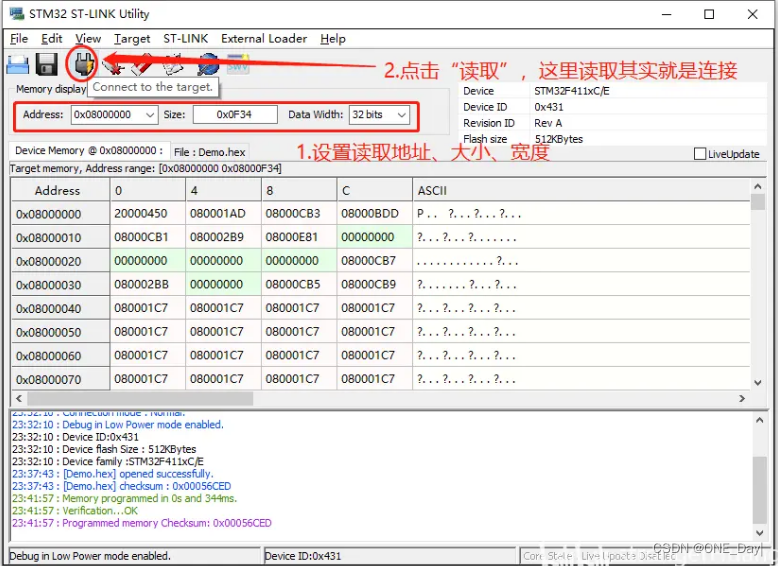Click memory grid scroll-down arrow
This screenshot has width=778, height=566.
tap(757, 382)
